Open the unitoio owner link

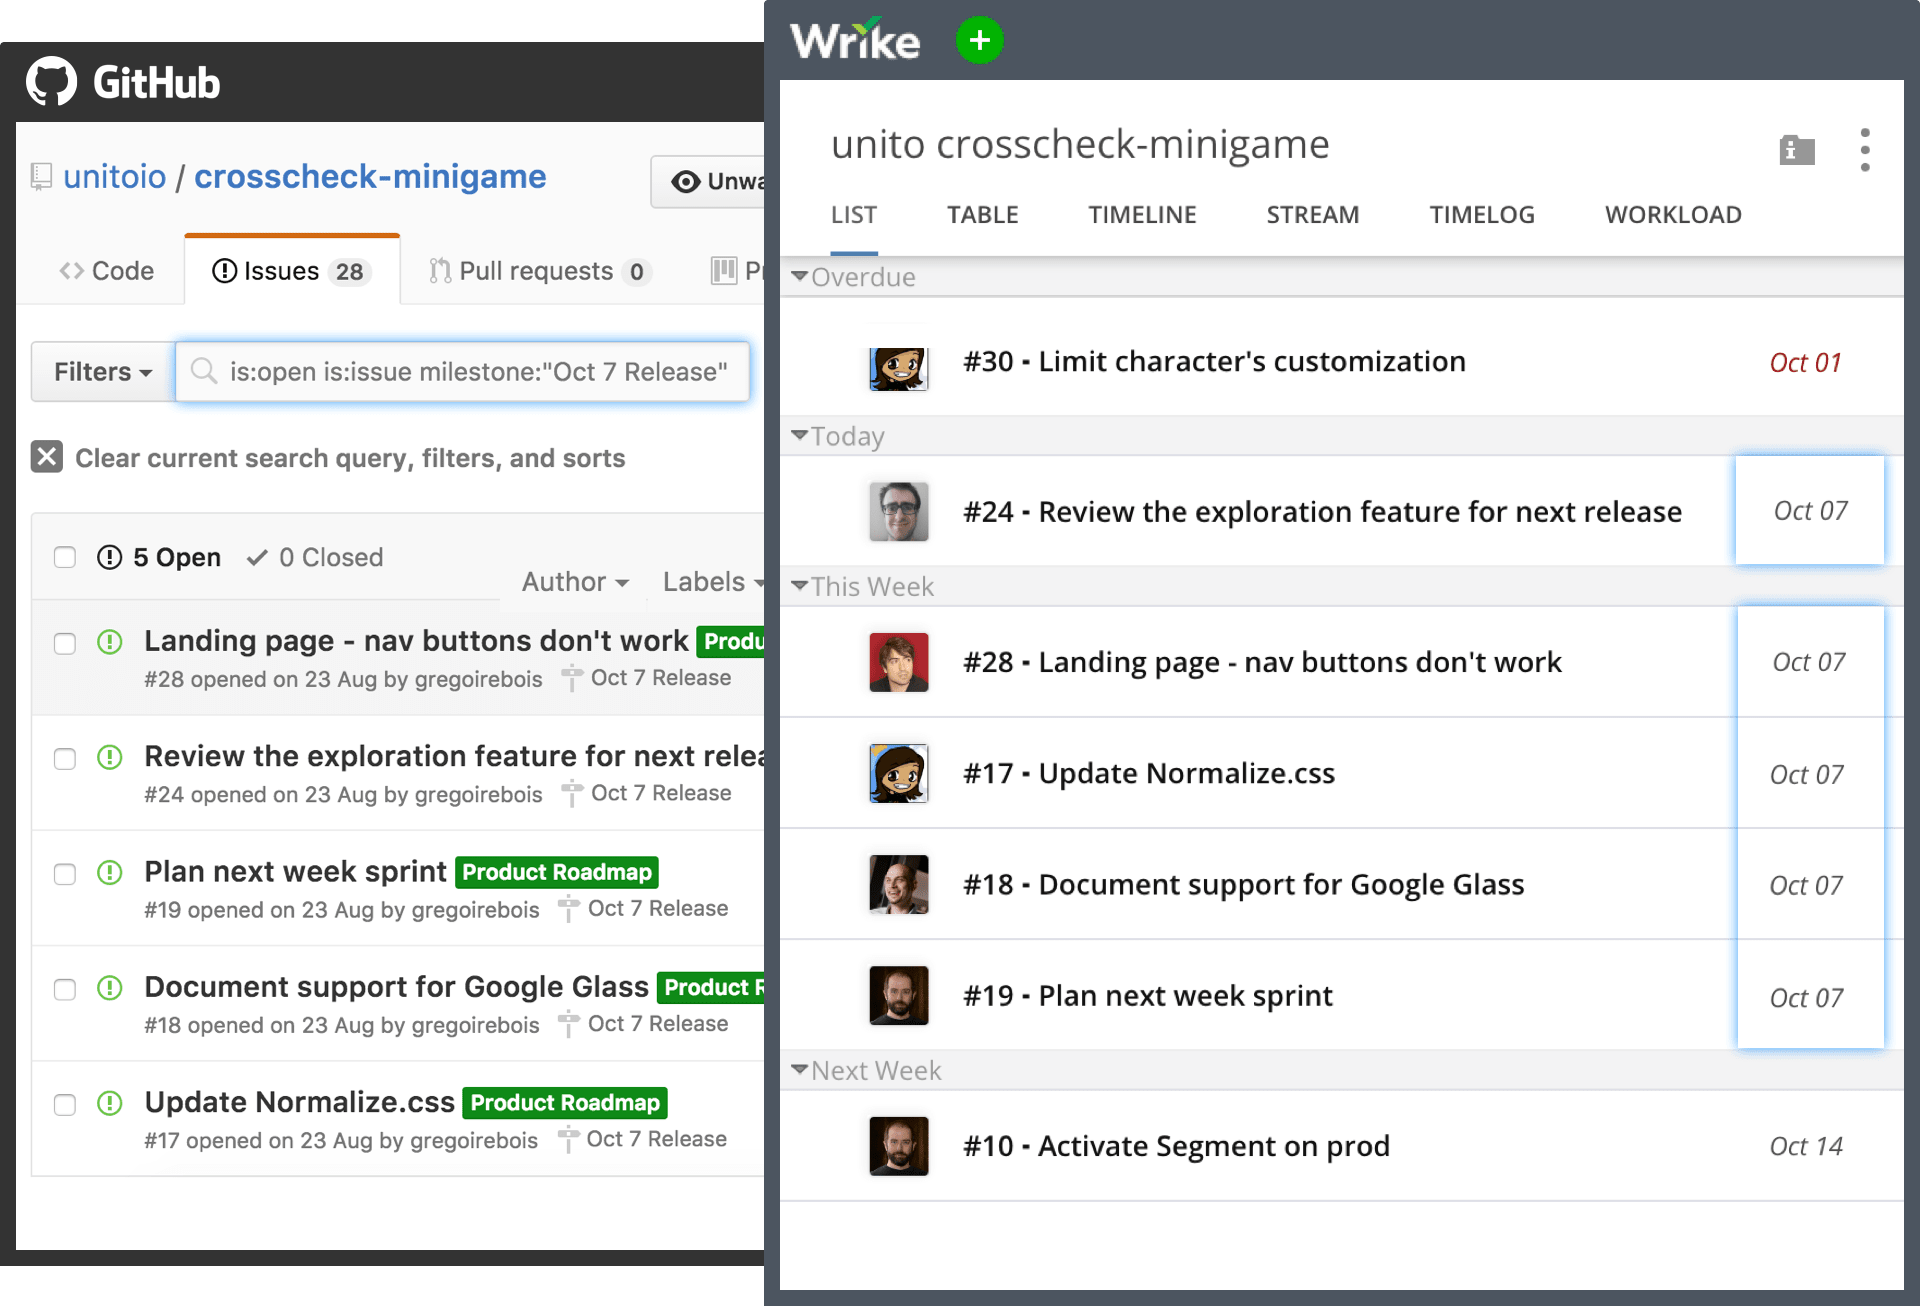115,177
